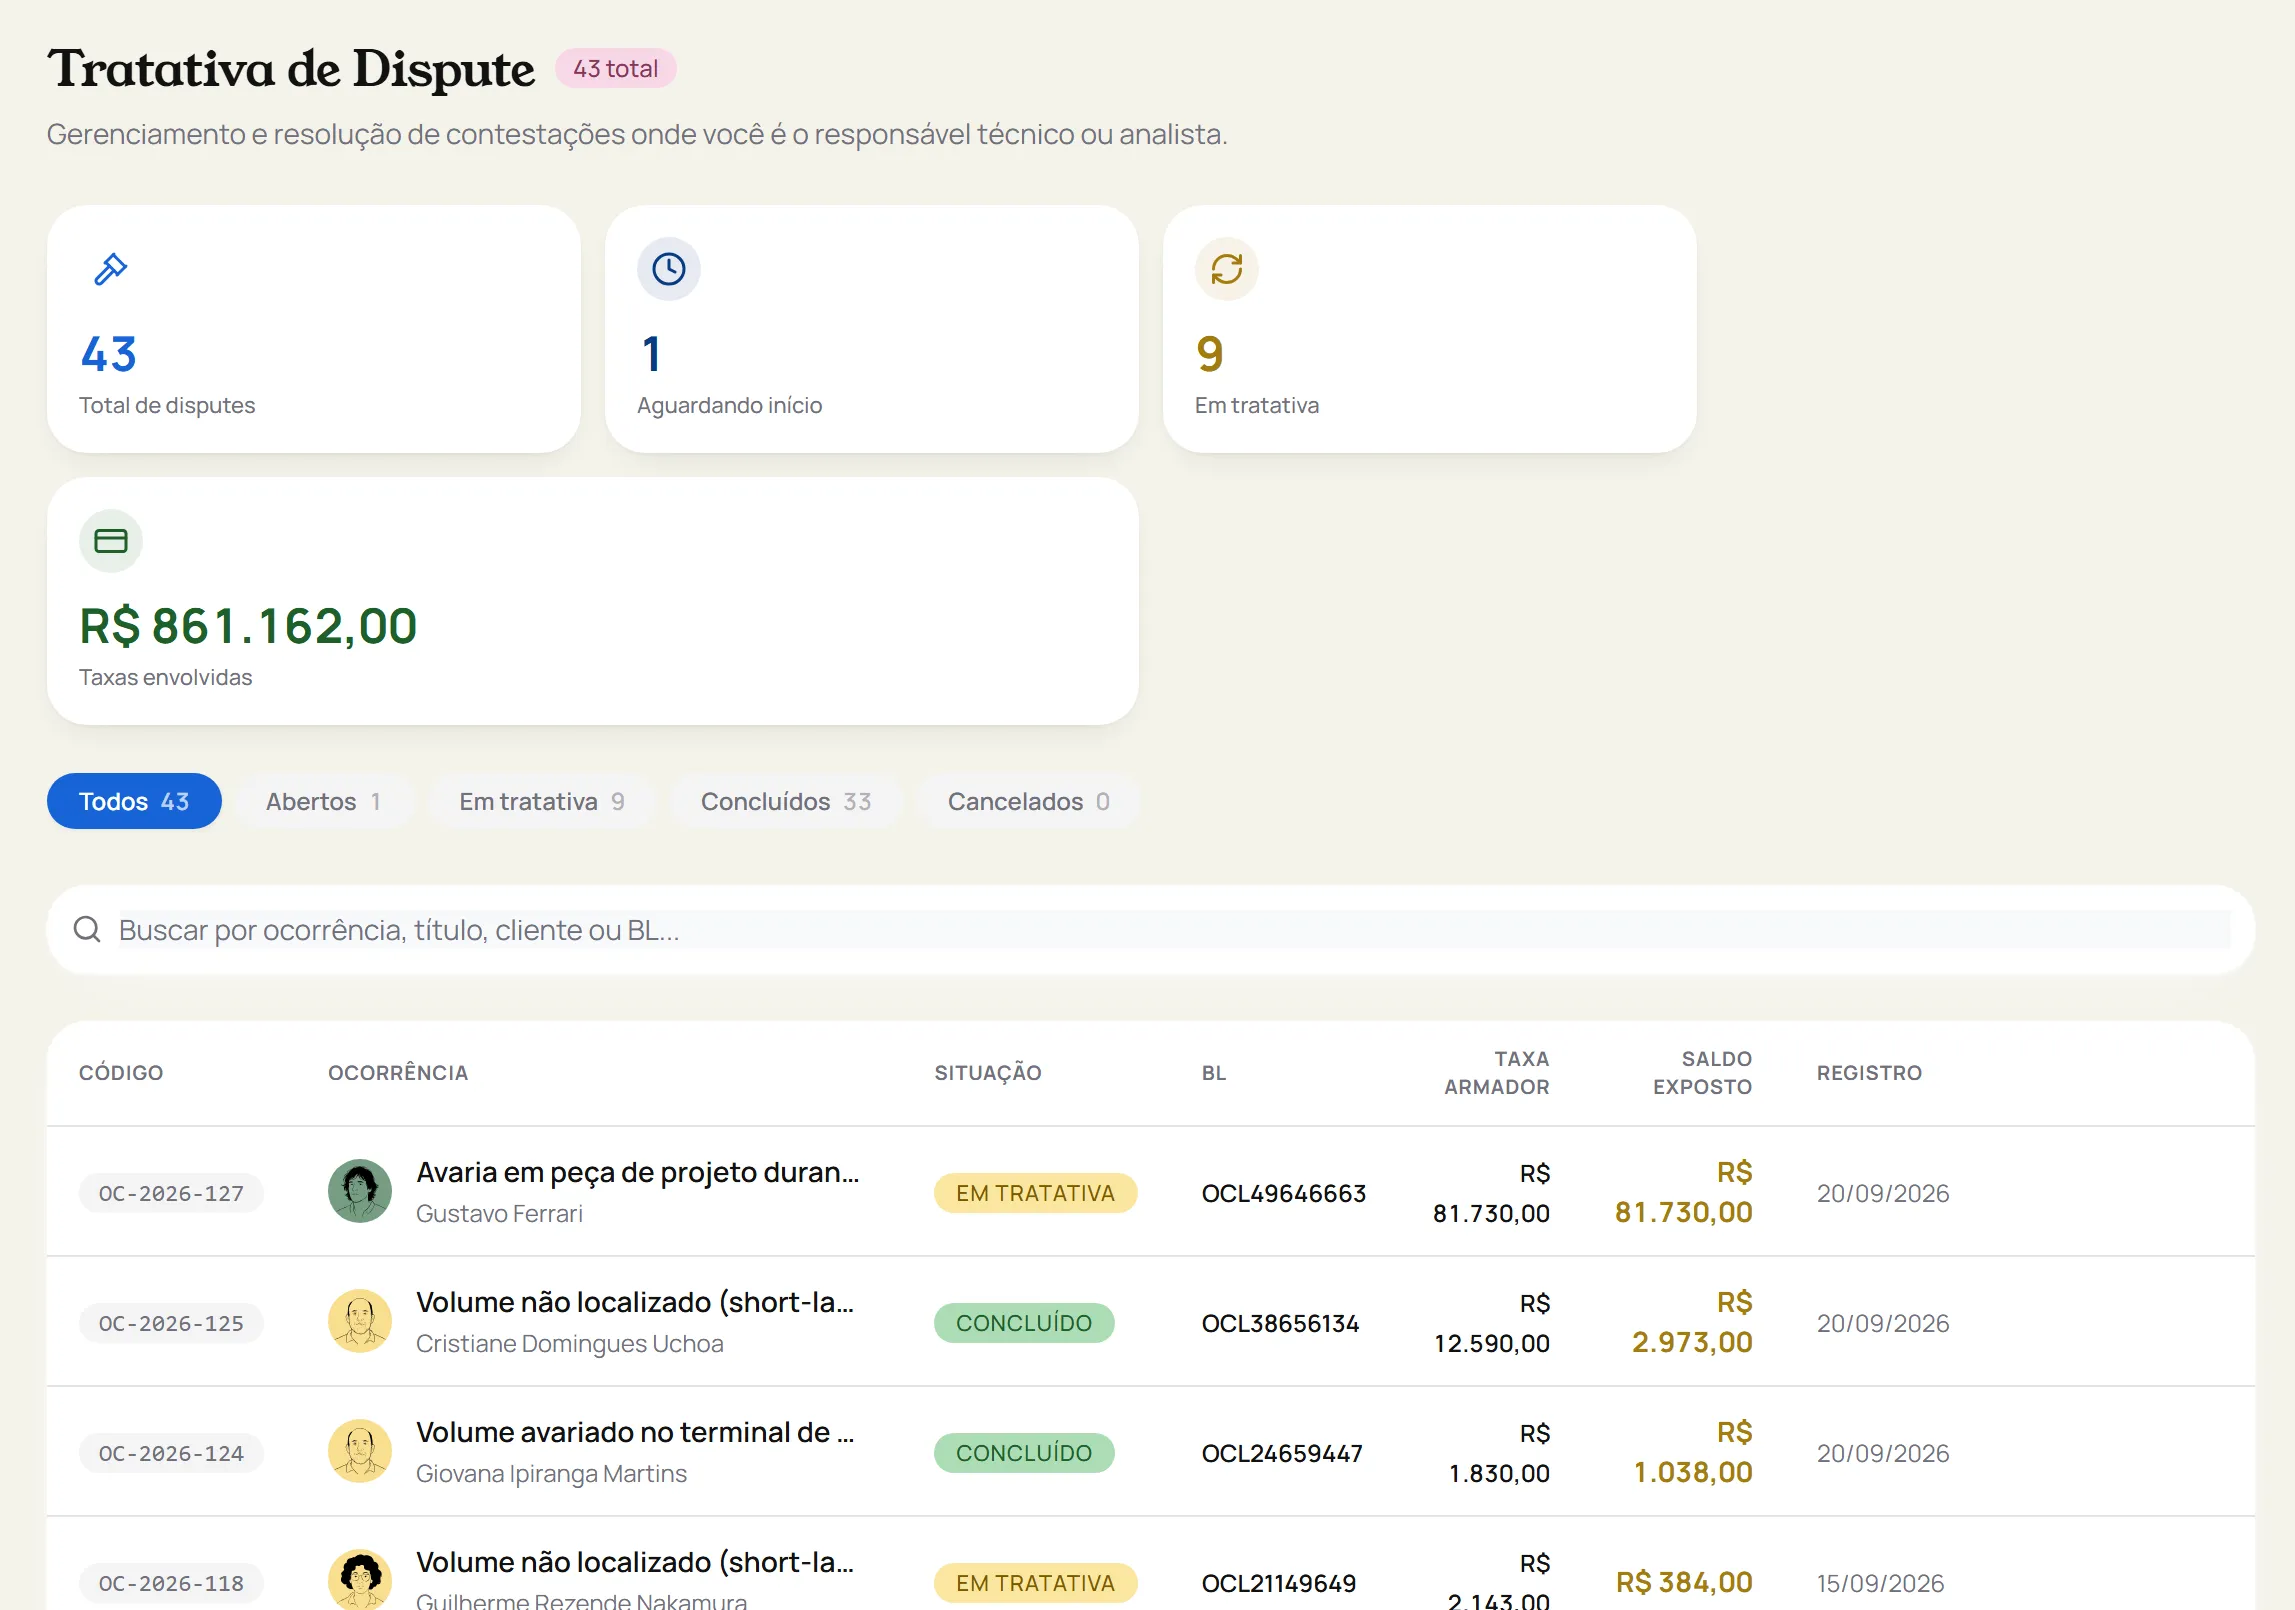
Task: Click Volume avariado no terminal title
Action: coord(635,1432)
